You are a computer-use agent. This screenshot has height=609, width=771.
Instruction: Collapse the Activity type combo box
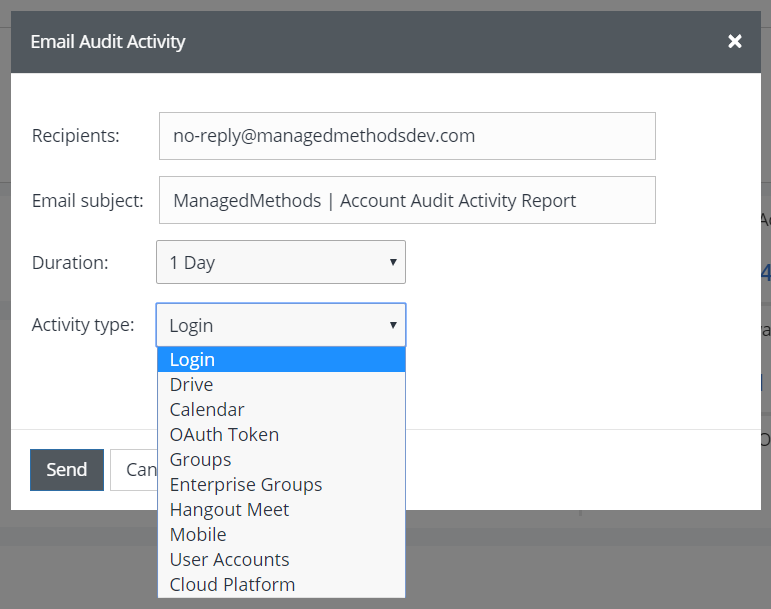tap(281, 325)
